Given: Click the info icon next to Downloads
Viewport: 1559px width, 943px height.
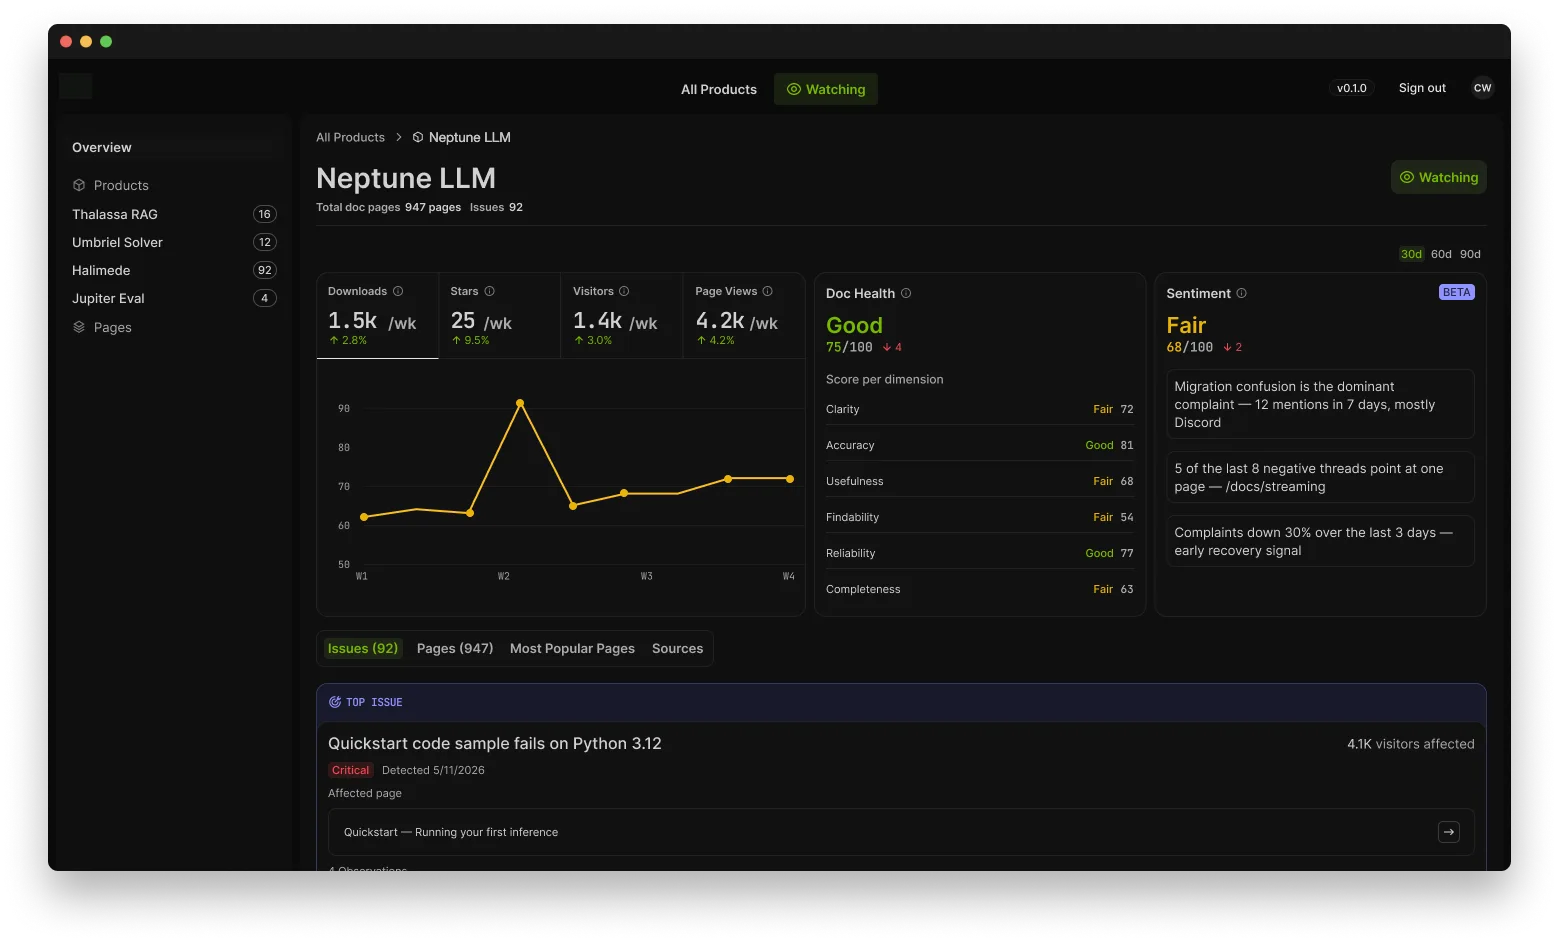Looking at the screenshot, I should click(398, 292).
